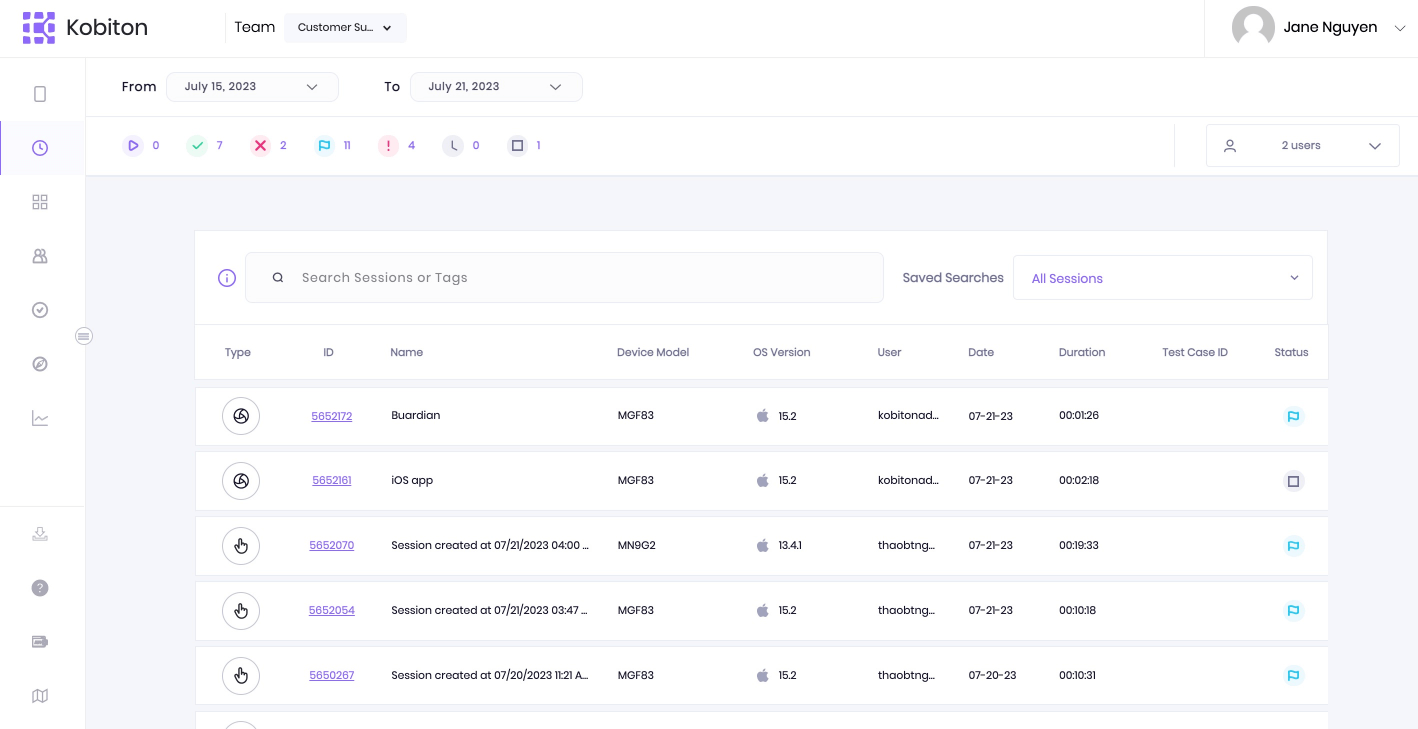
Task: Open the map icon in sidebar
Action: pyautogui.click(x=40, y=696)
